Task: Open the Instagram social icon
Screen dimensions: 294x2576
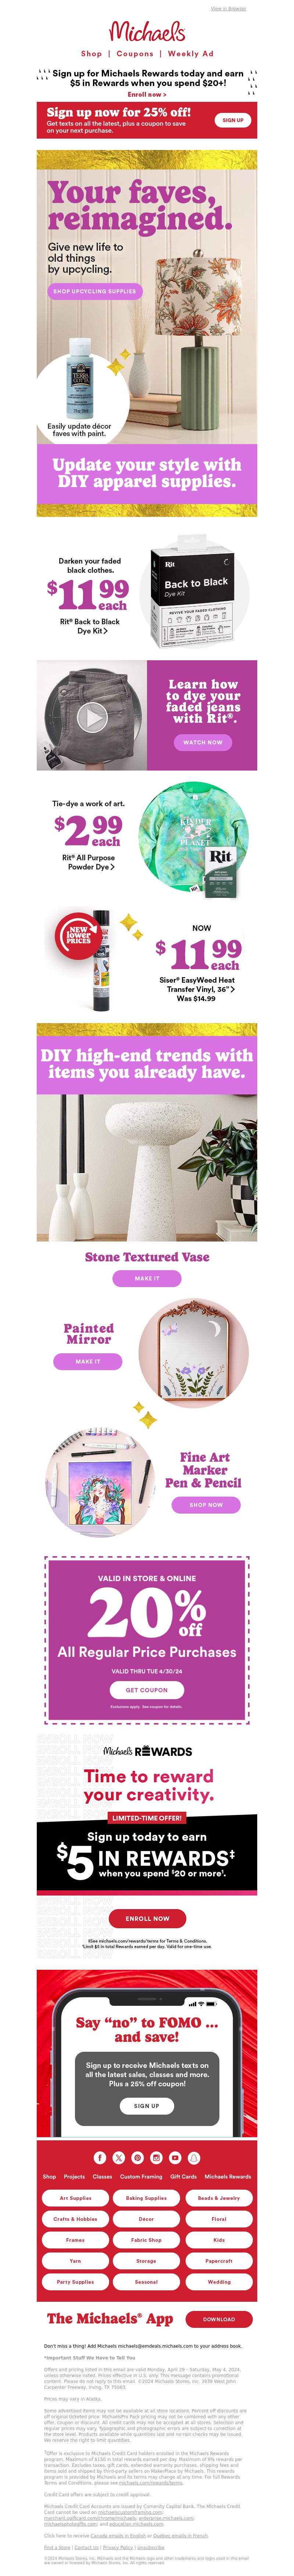Action: point(156,2157)
